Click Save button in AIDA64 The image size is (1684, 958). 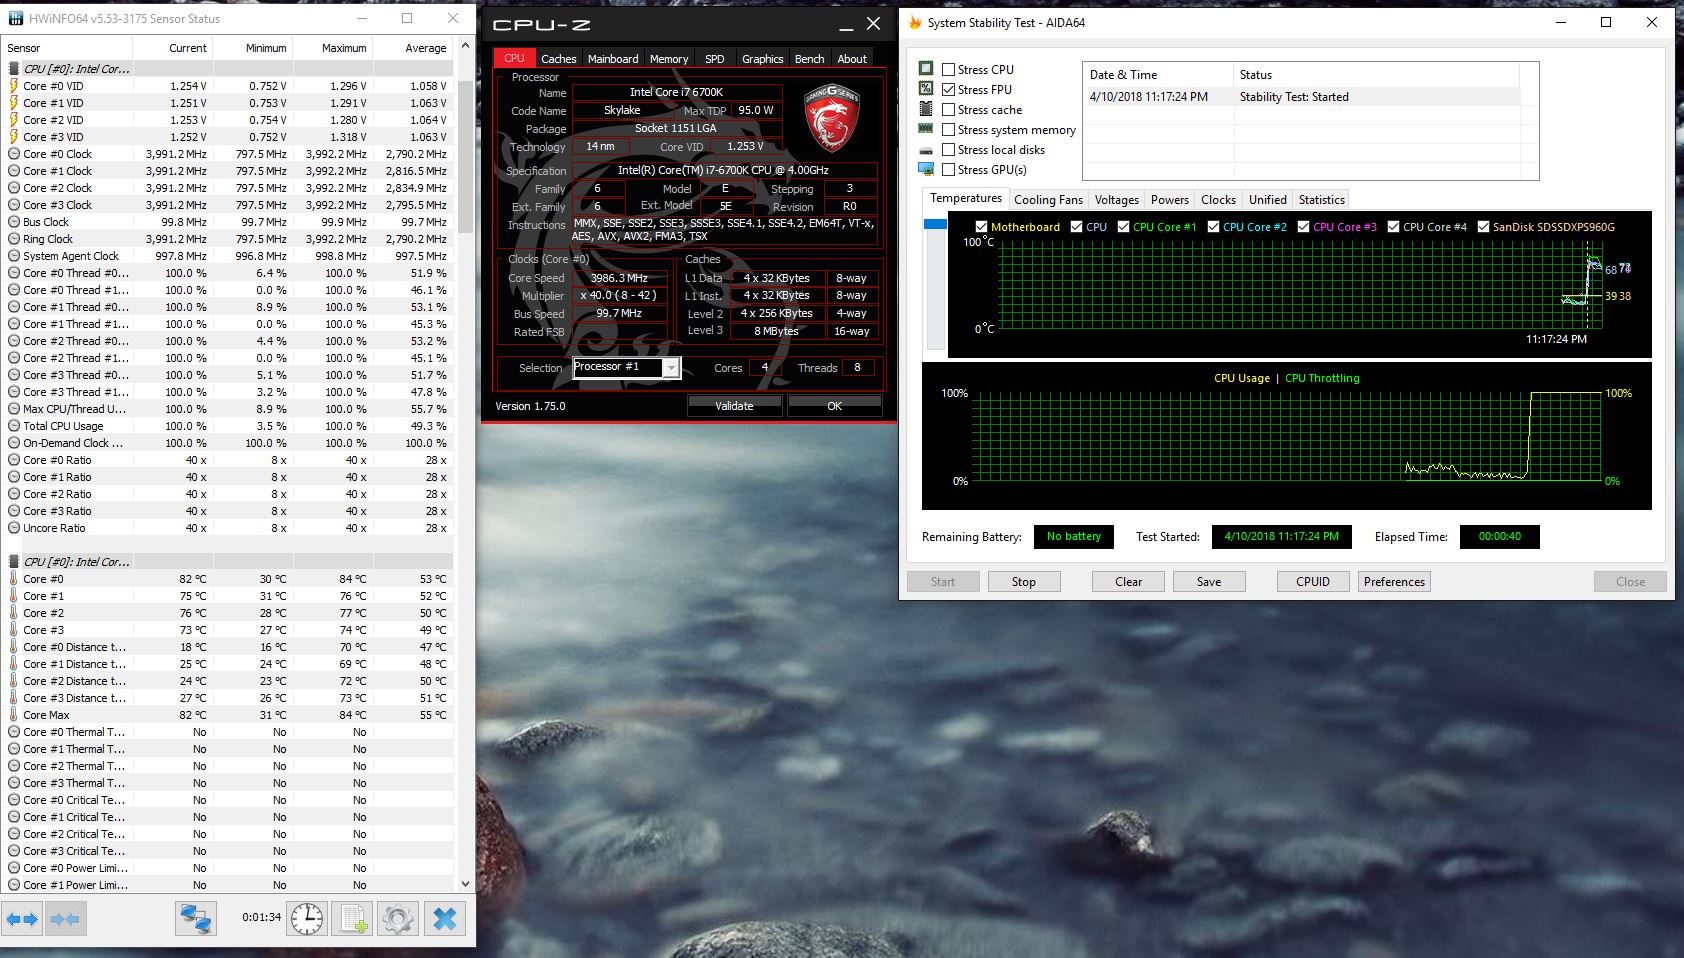[1209, 582]
